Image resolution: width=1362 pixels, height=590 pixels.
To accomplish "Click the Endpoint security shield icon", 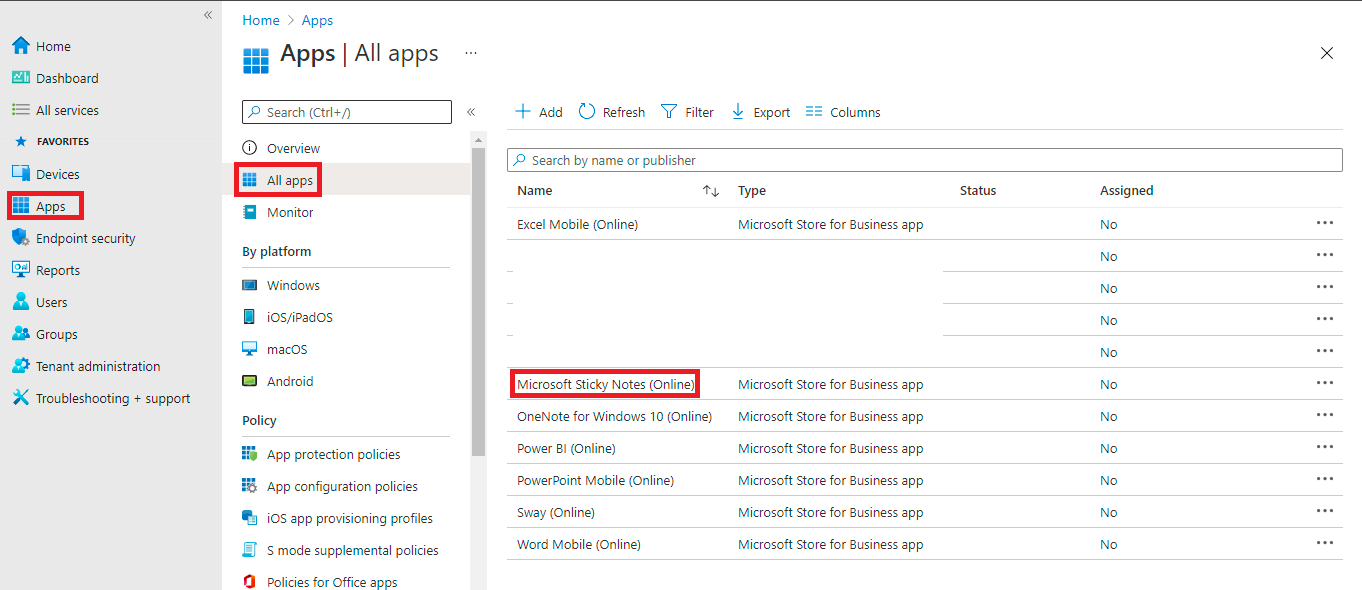I will (x=20, y=238).
